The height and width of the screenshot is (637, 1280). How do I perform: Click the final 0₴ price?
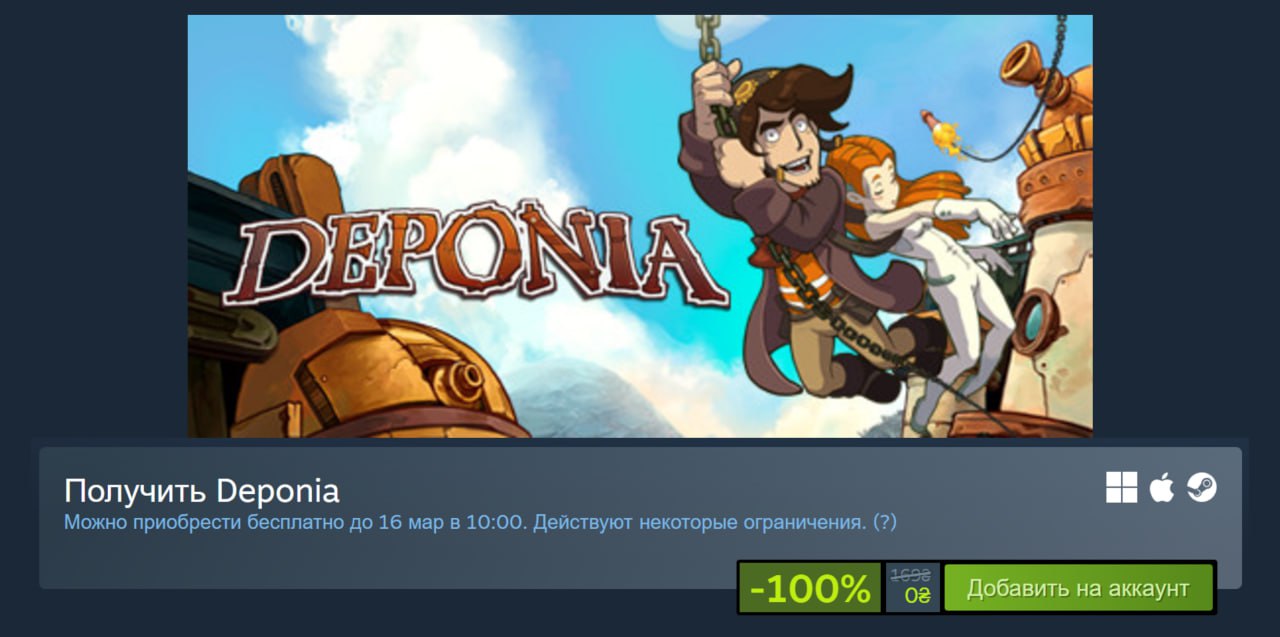click(x=917, y=596)
